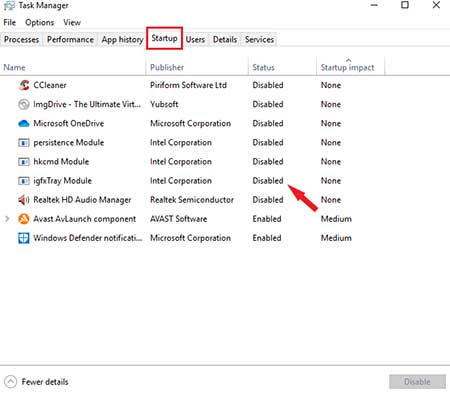Select the Microsoft OneDrive entry
Screen dimensions: 450x397
[69, 124]
